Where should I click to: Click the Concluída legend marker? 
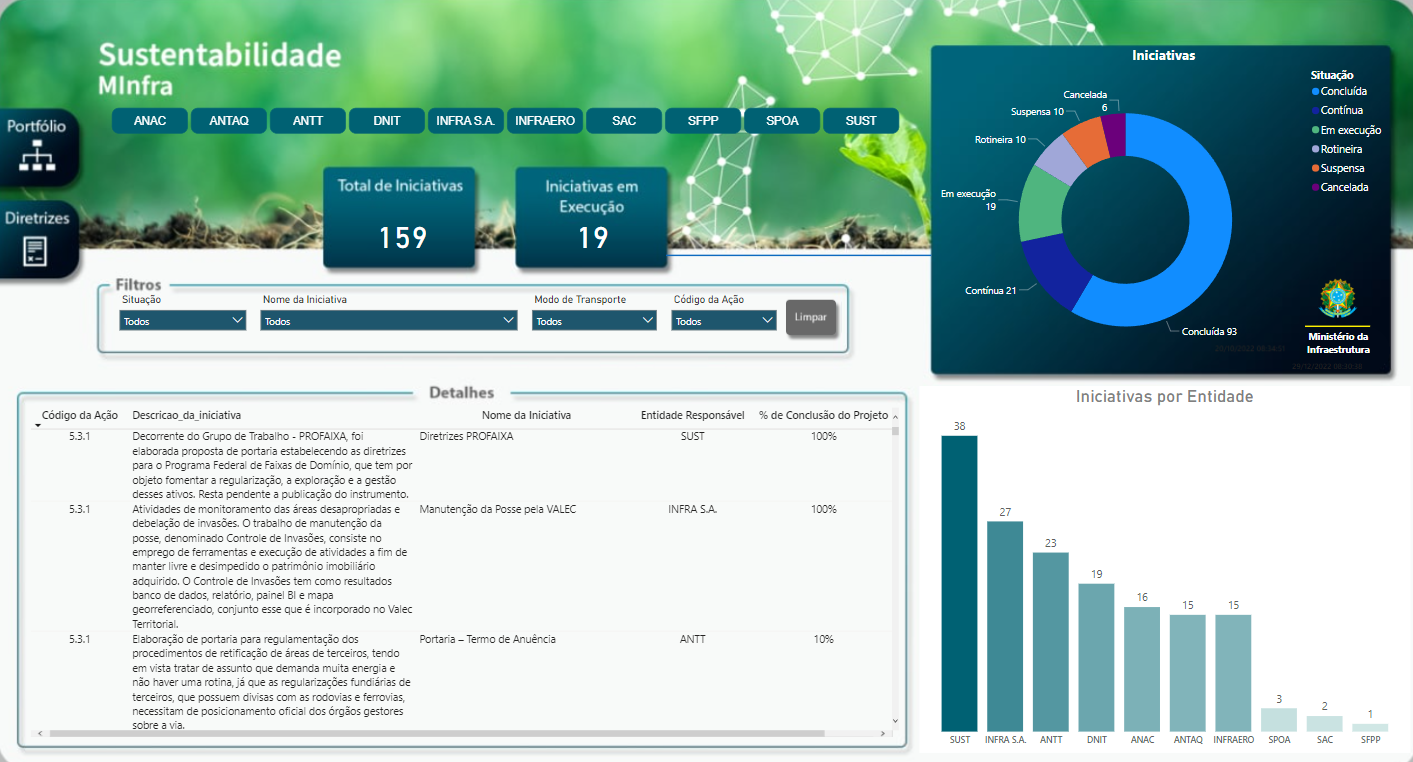pos(1315,92)
